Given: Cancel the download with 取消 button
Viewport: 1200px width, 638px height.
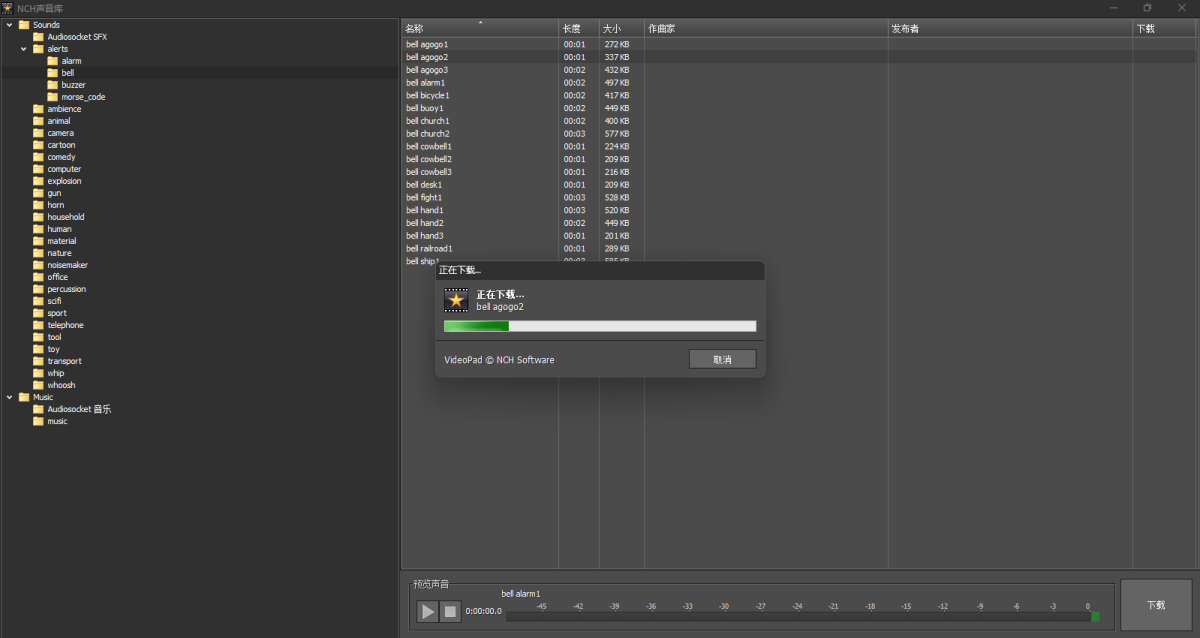Looking at the screenshot, I should pyautogui.click(x=722, y=359).
